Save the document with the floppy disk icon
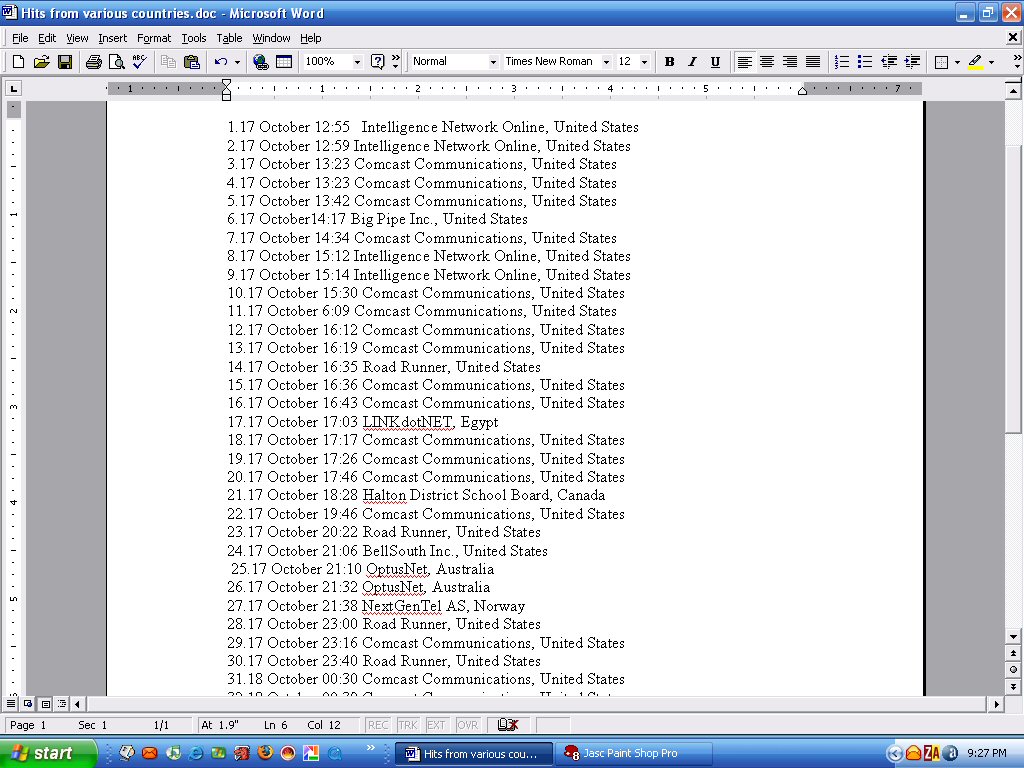This screenshot has width=1024, height=768. [65, 62]
